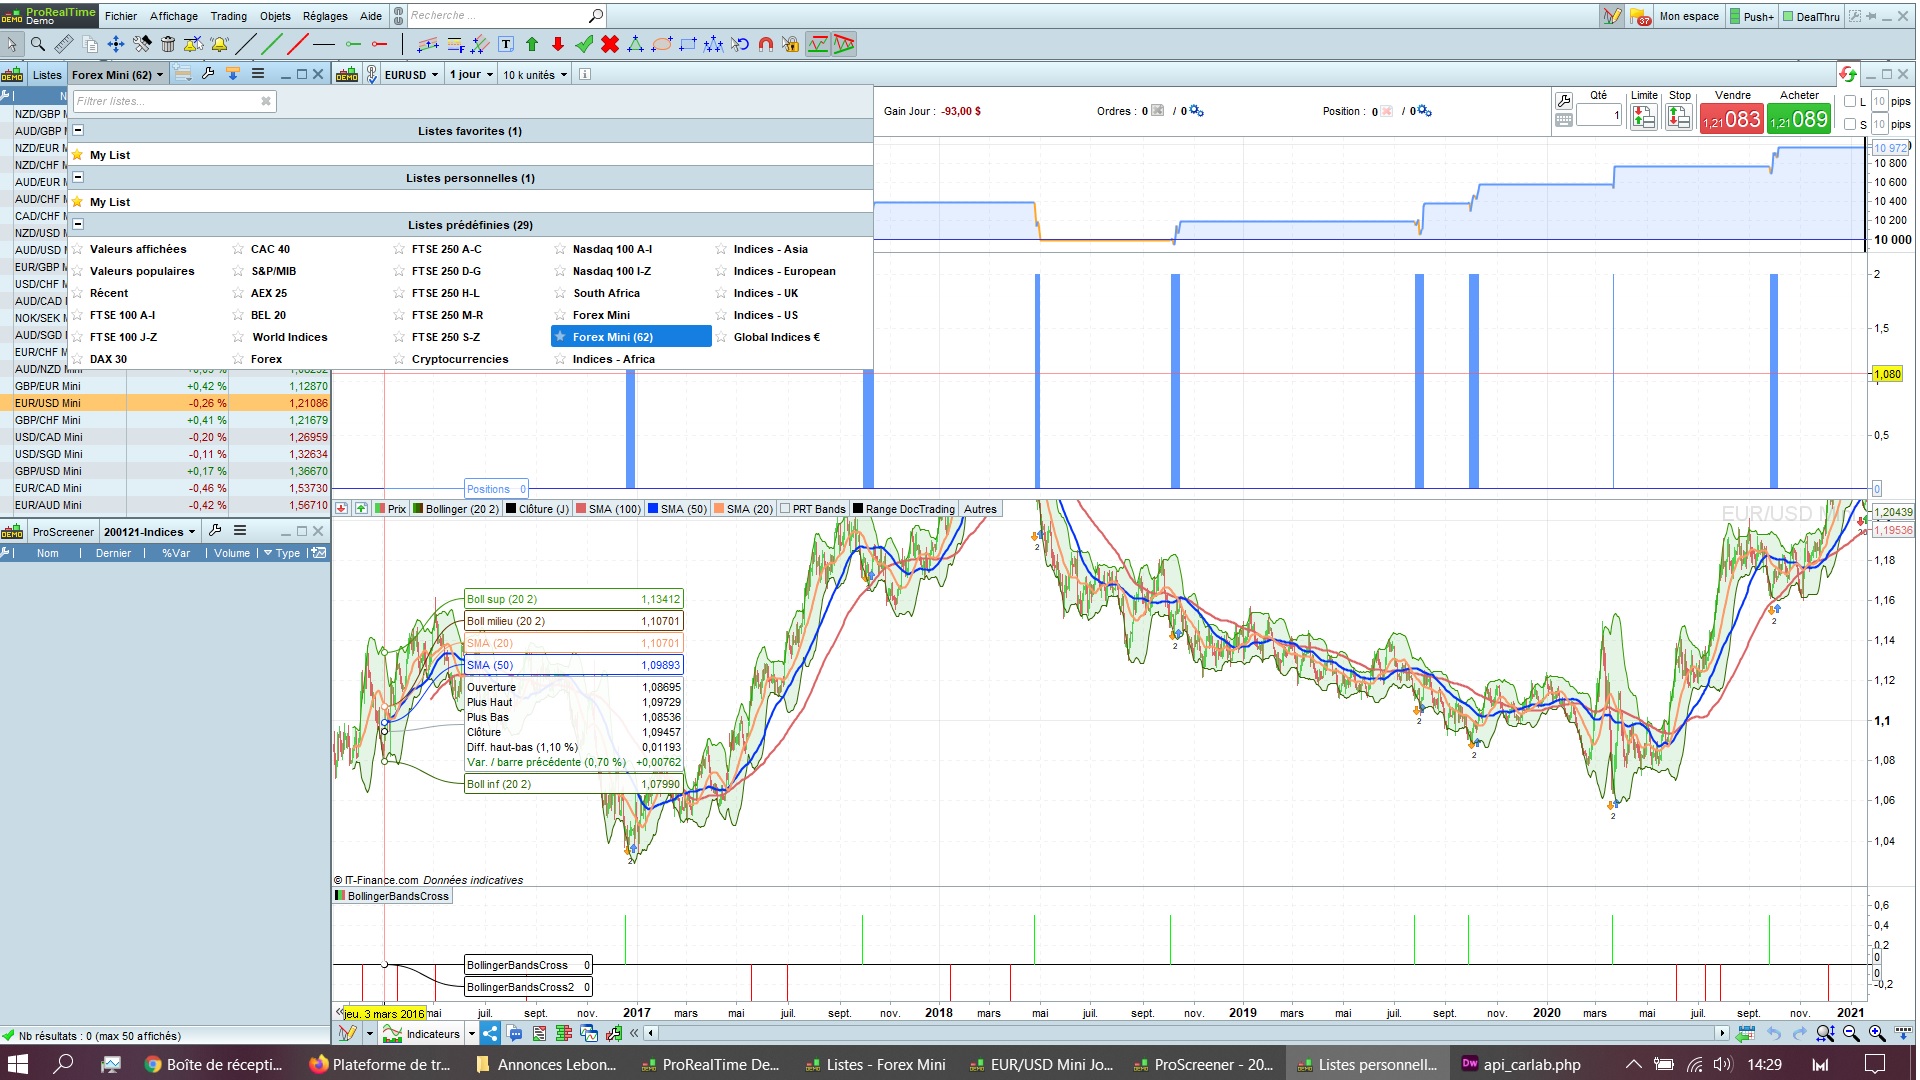Open the Trading menu
Image resolution: width=1920 pixels, height=1080 pixels.
[x=228, y=16]
